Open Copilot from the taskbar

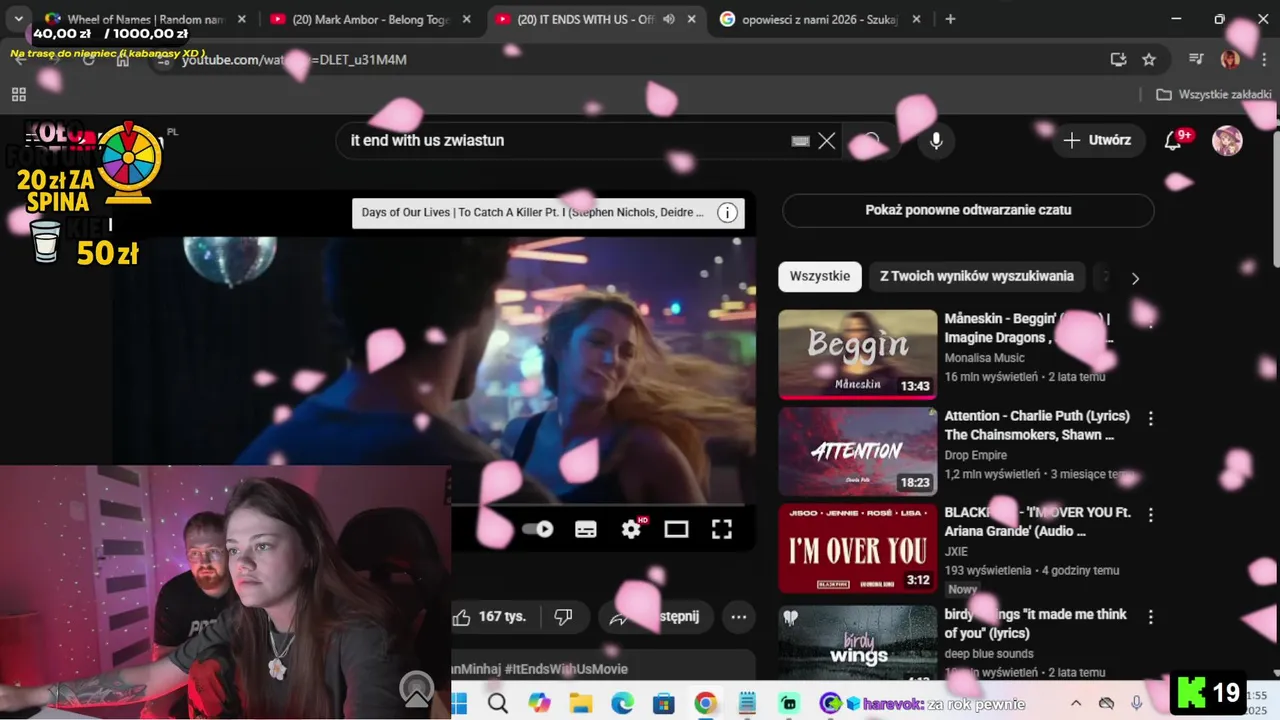coord(540,704)
